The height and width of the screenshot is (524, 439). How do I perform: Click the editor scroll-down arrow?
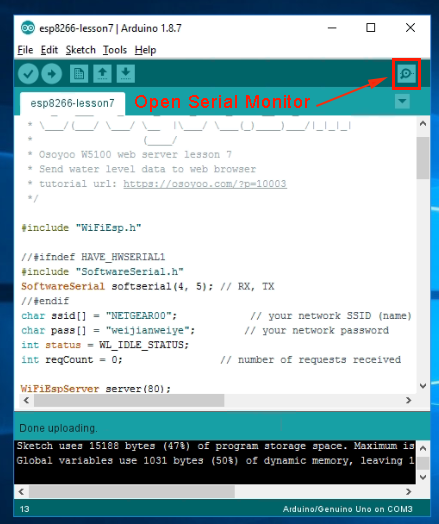tap(423, 386)
